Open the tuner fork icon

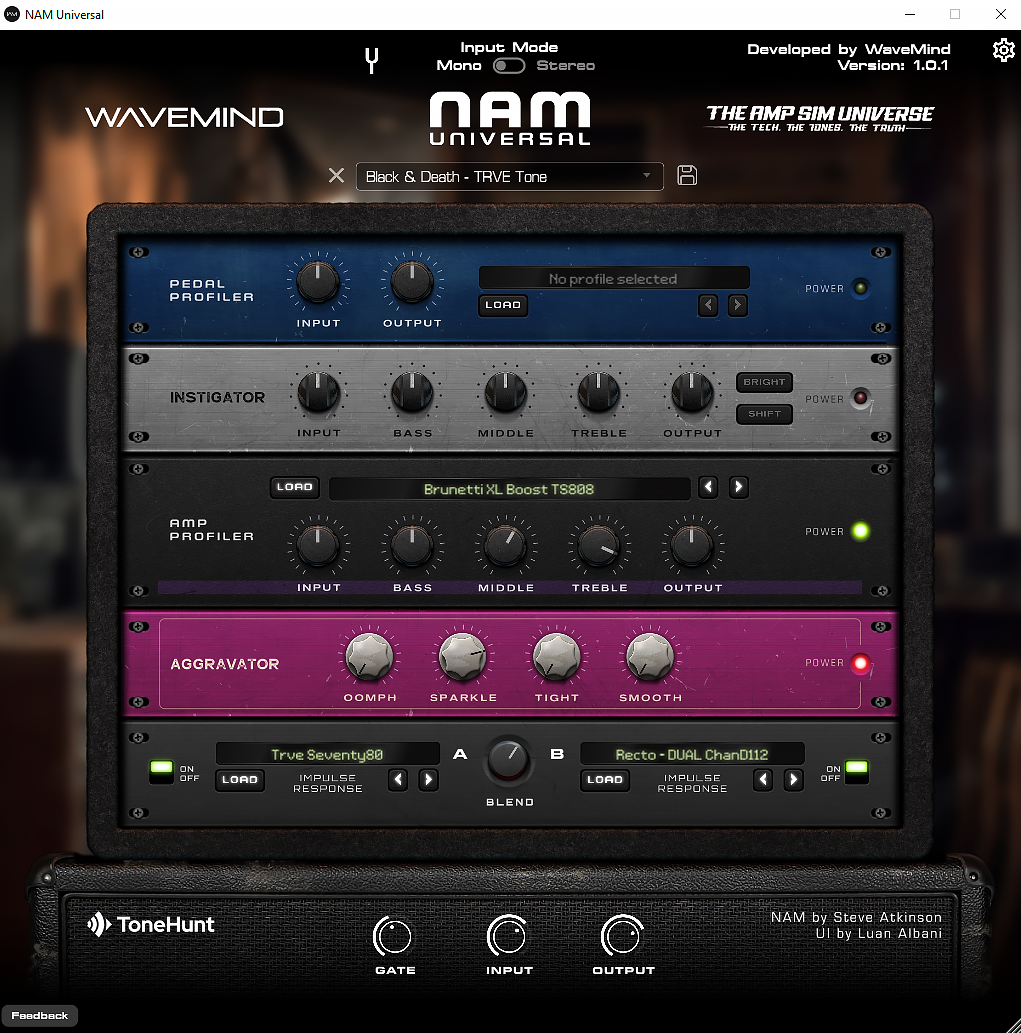pos(372,61)
